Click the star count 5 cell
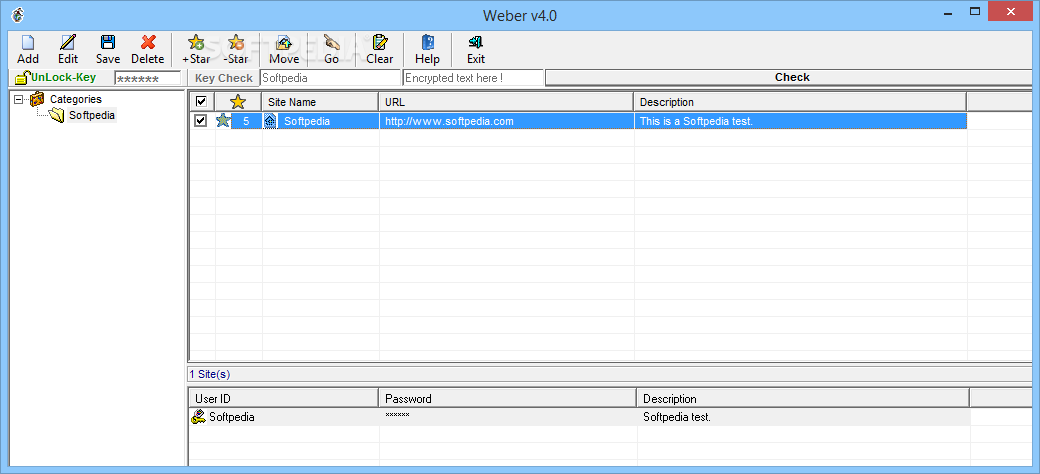 [246, 121]
